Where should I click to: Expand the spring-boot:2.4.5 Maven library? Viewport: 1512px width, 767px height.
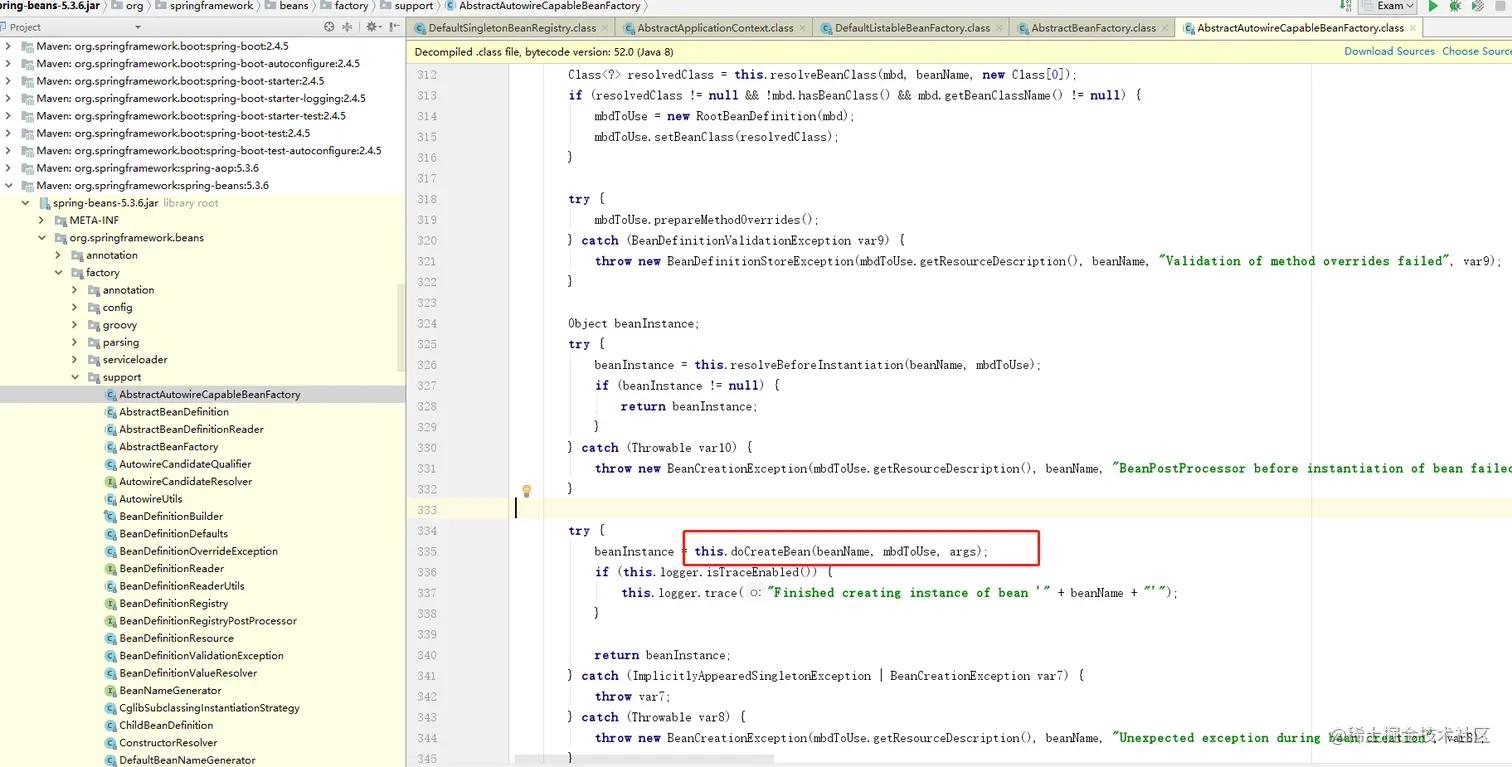(9, 46)
